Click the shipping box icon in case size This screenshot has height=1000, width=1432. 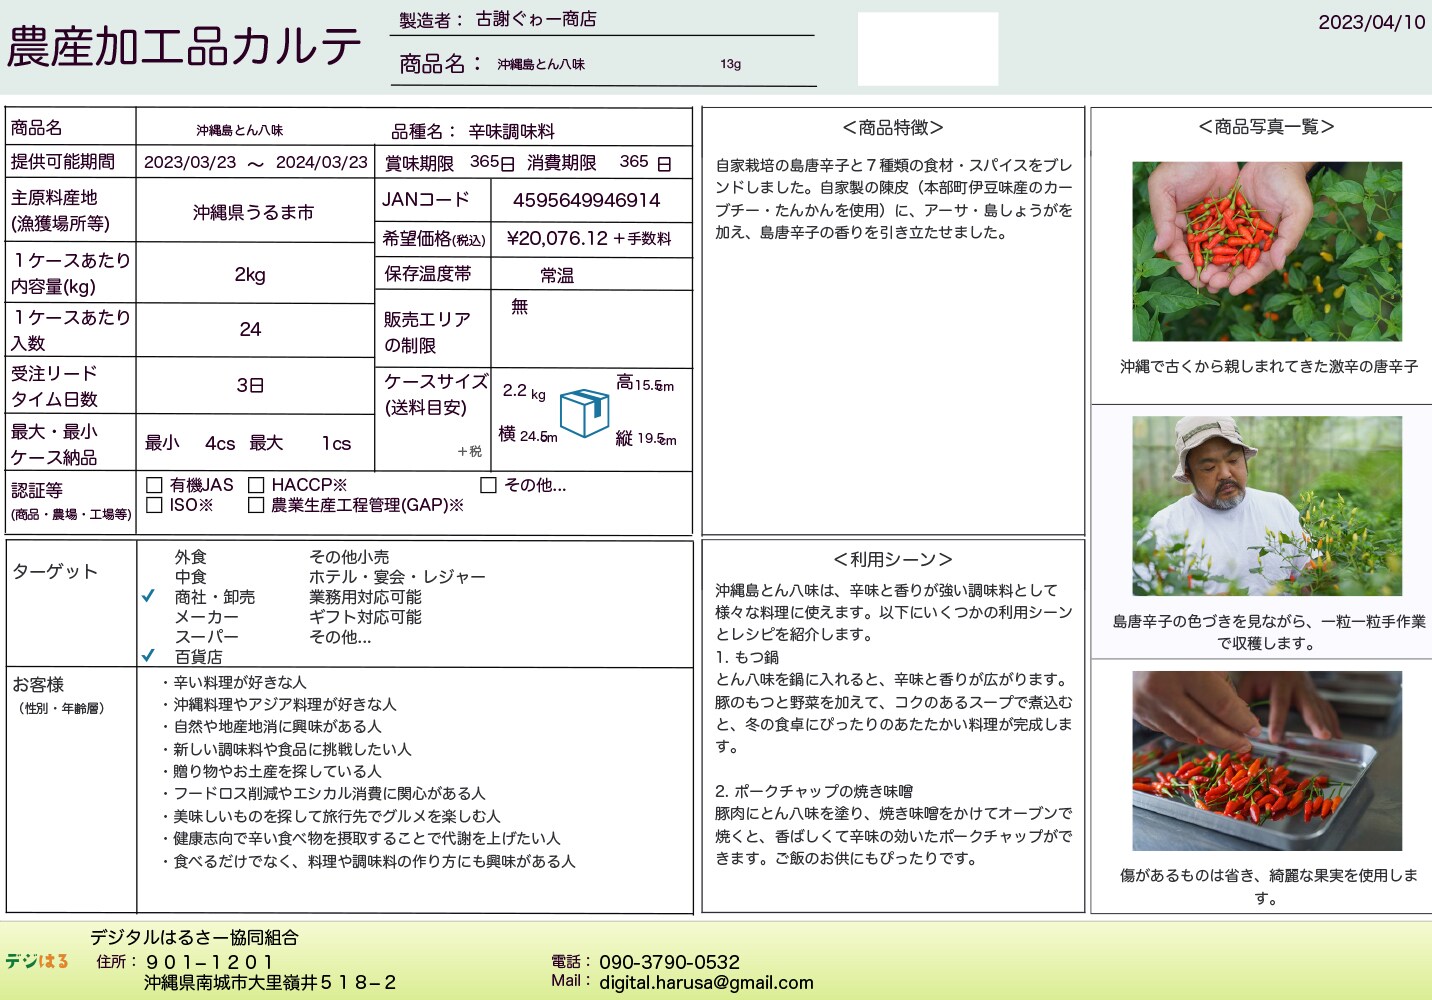[584, 412]
